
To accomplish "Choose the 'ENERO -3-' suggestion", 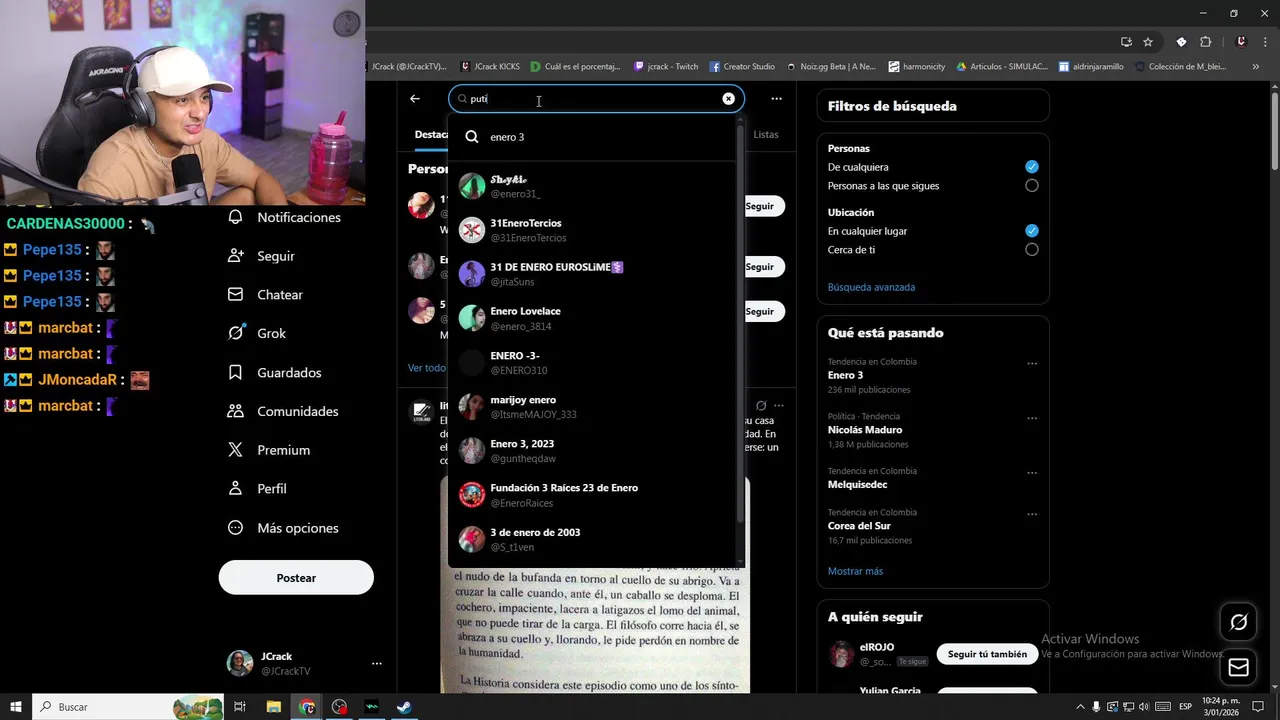I will pyautogui.click(x=592, y=362).
